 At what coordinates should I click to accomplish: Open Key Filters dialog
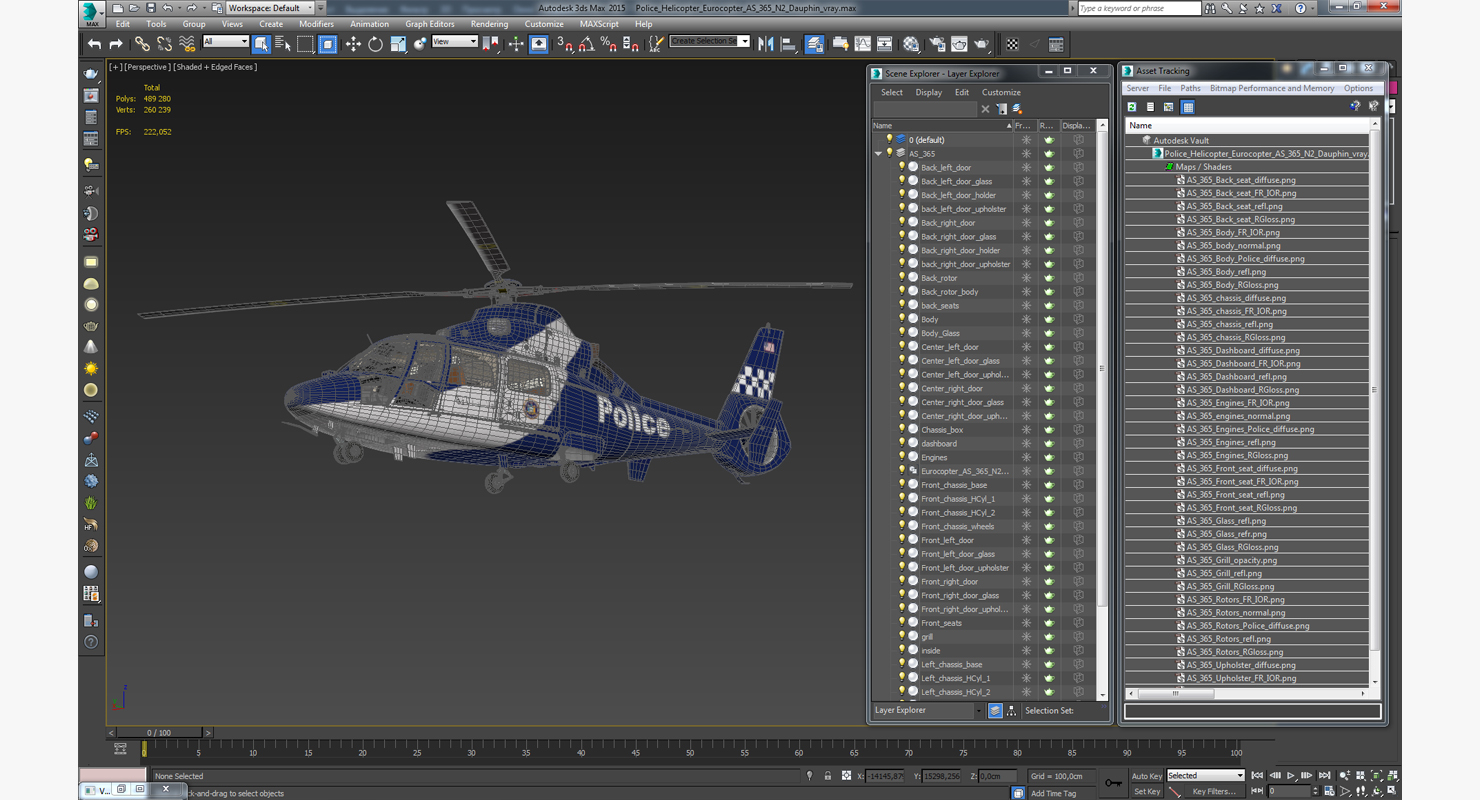[x=1214, y=791]
